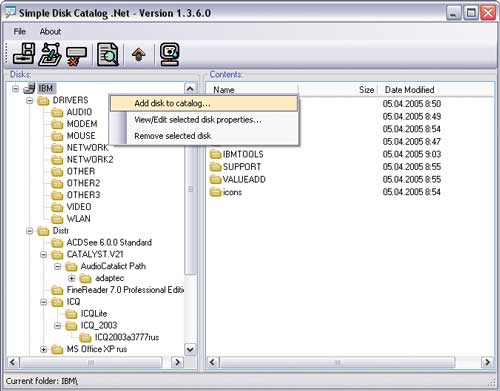Collapse the ICQ folder node
The height and width of the screenshot is (391, 500).
(43, 302)
